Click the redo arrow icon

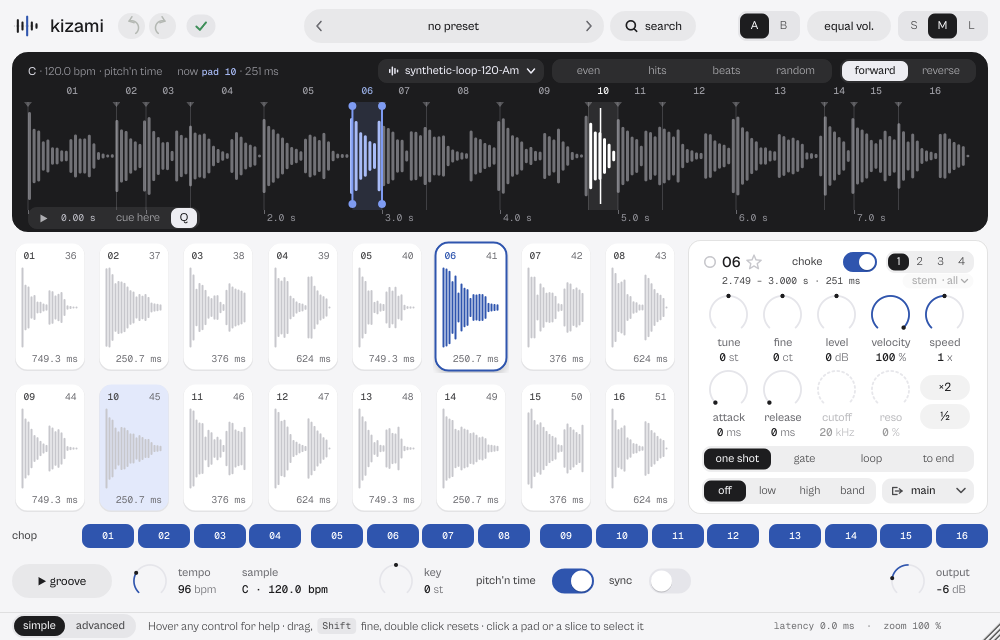162,26
